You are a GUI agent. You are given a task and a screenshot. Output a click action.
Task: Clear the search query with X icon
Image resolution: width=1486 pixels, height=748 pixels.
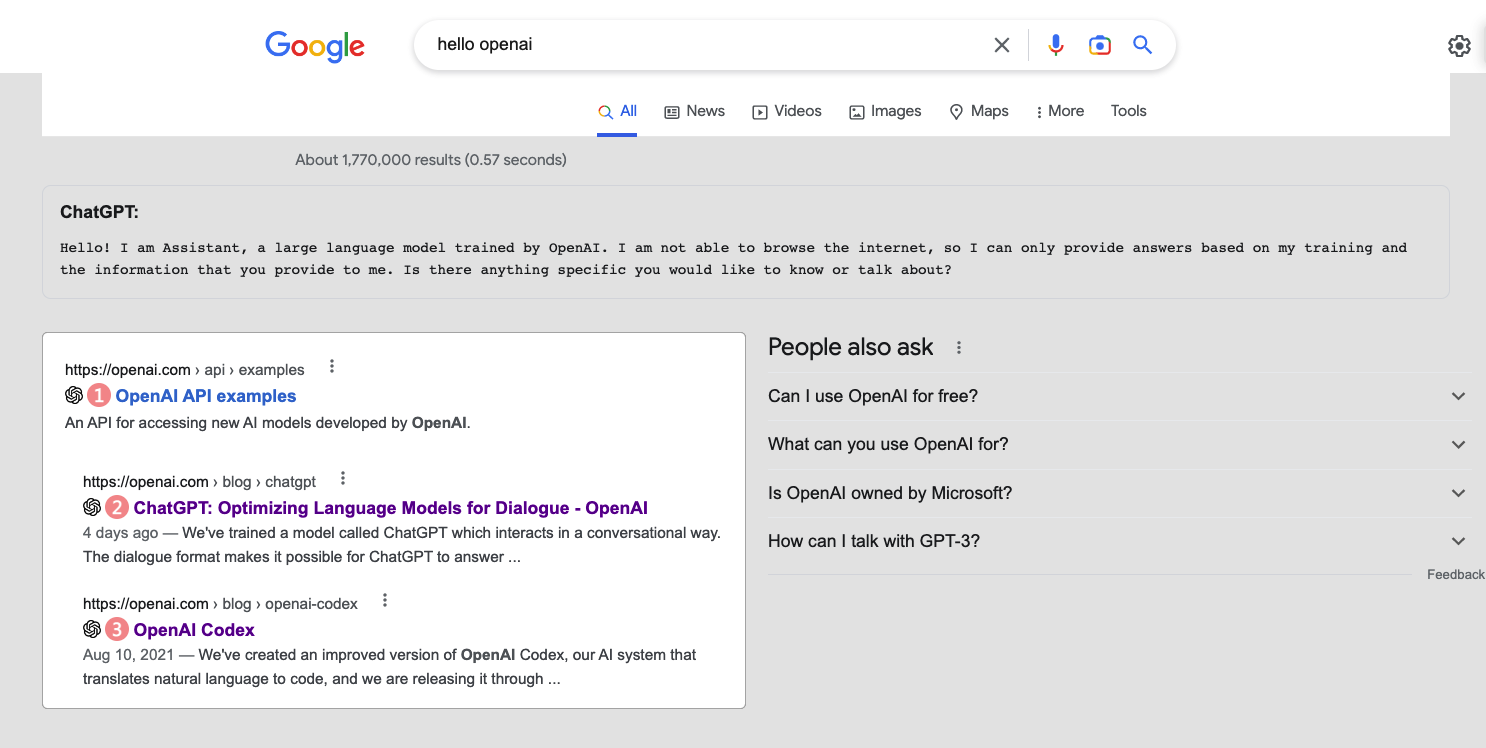[x=1001, y=45]
